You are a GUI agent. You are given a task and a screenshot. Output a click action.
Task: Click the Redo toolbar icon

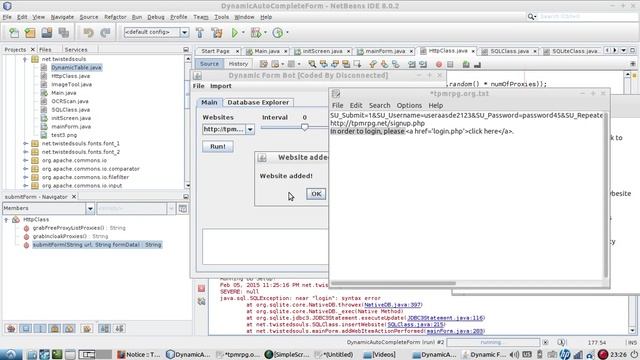click(105, 33)
